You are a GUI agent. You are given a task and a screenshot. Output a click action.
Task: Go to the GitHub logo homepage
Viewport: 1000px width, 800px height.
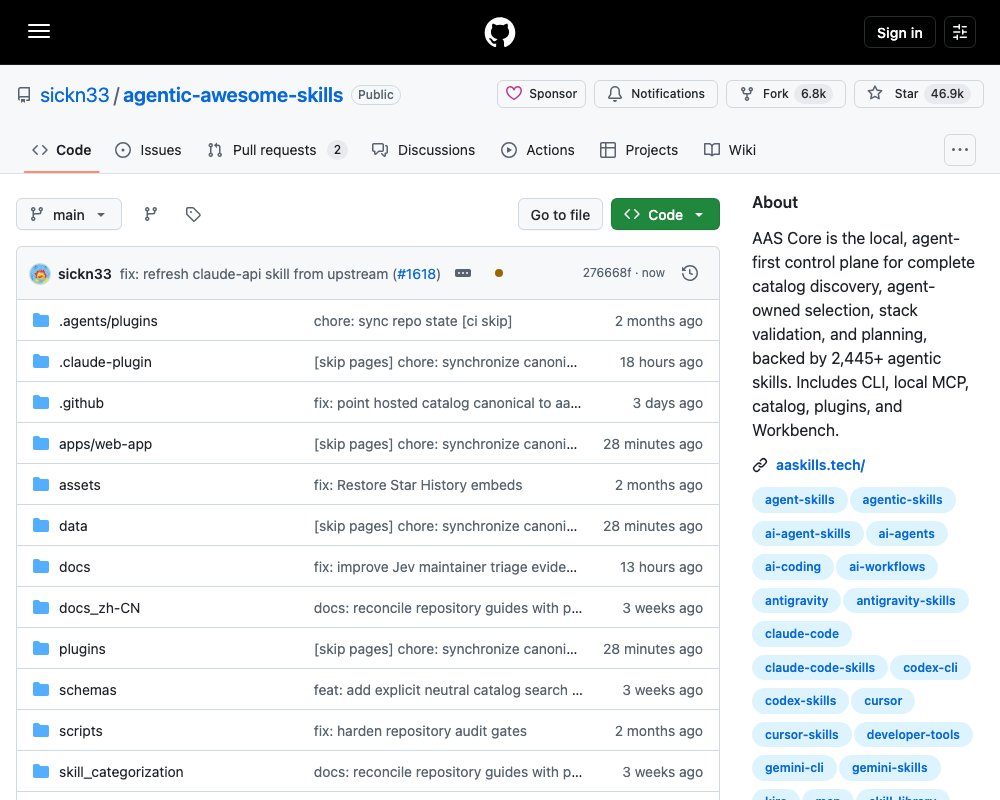click(x=500, y=32)
